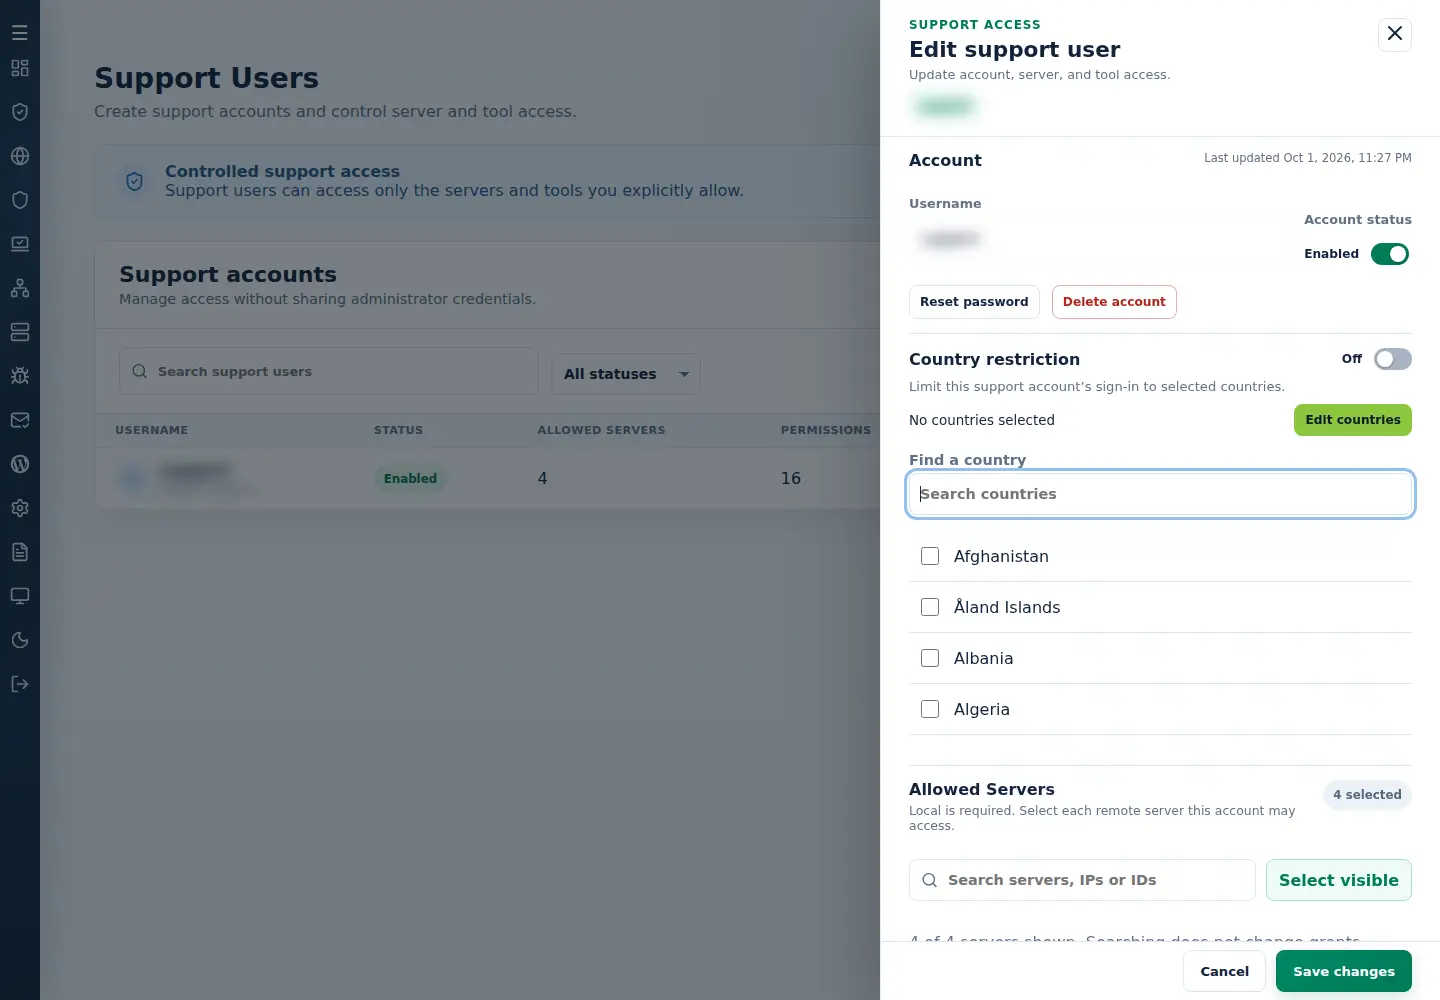Click the Status column header
This screenshot has height=1000, width=1440.
pyautogui.click(x=398, y=430)
